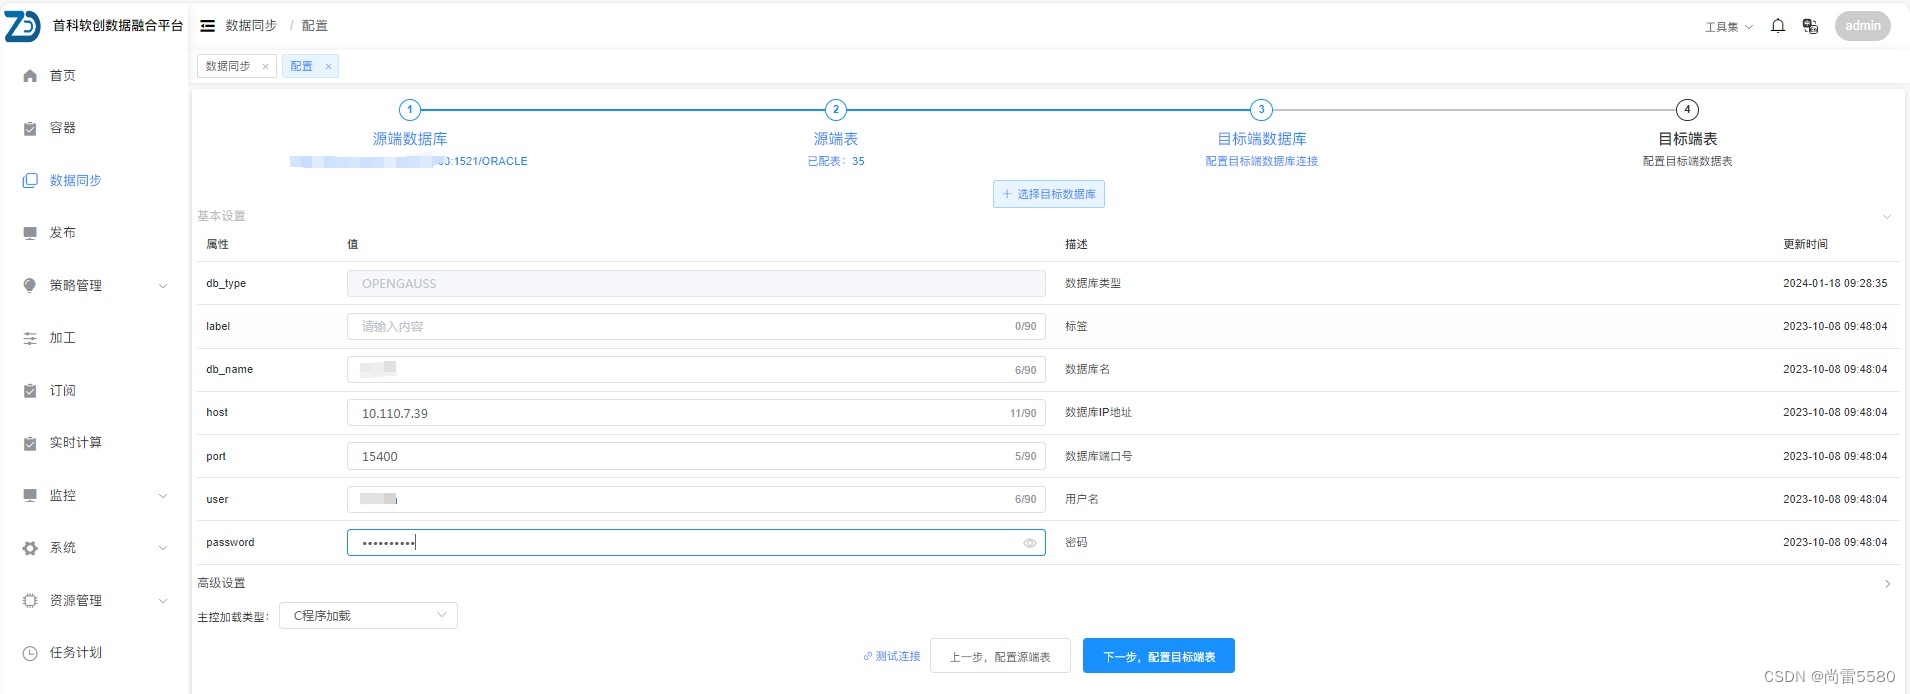
Task: Click 数据同步 in the breadcrumb
Action: [251, 26]
